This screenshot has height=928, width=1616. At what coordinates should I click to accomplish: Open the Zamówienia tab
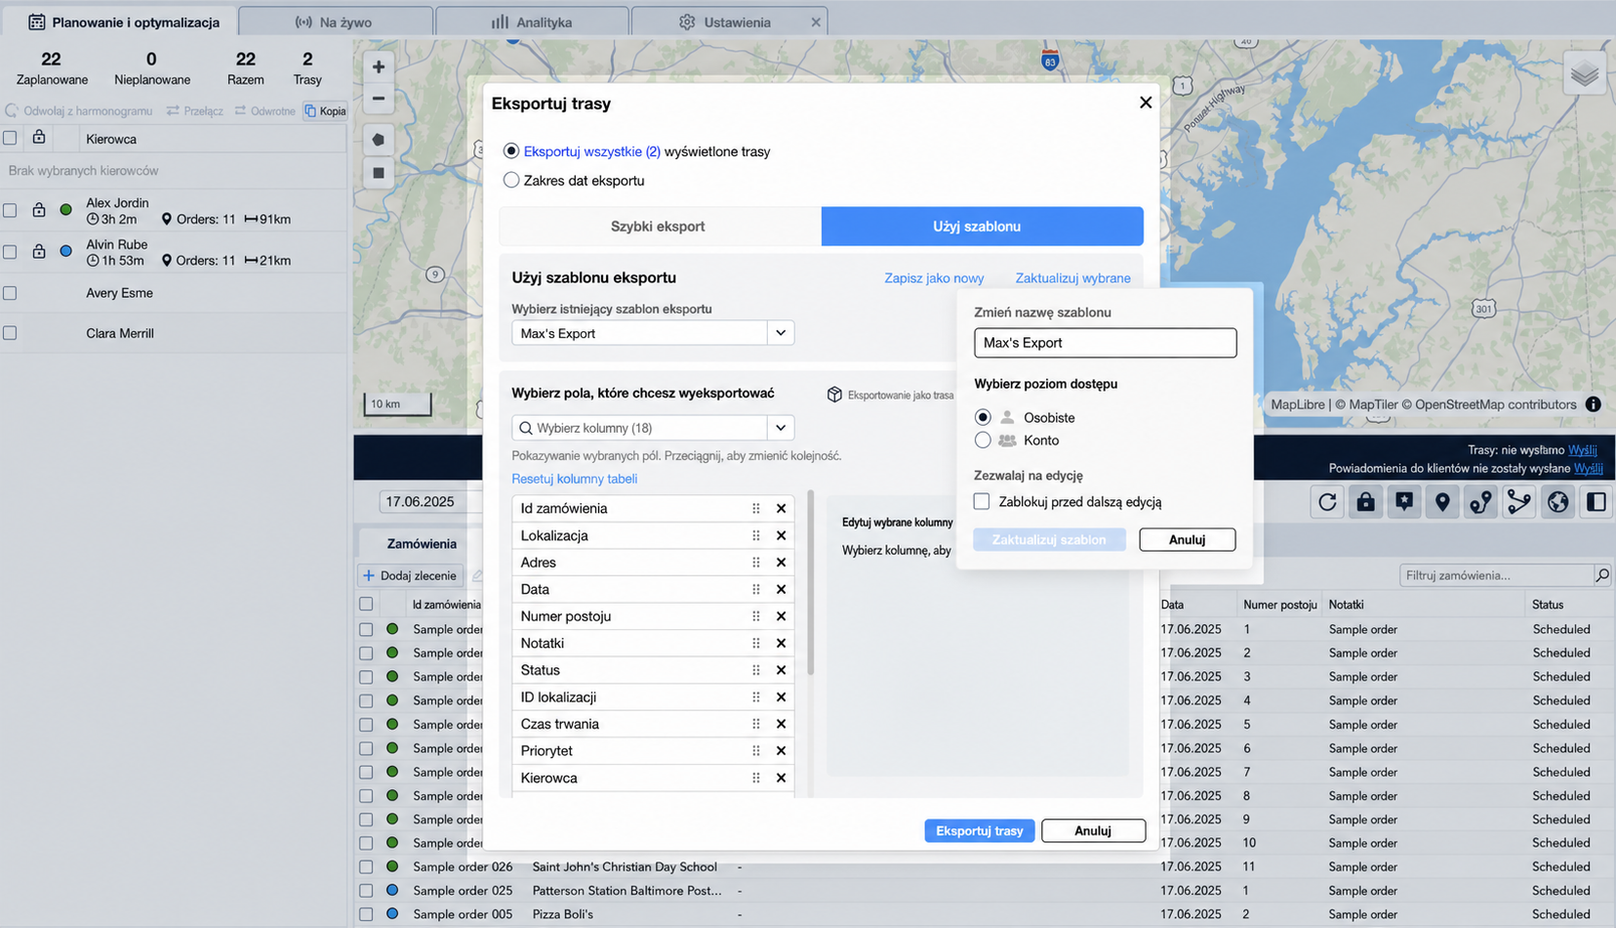pos(422,544)
